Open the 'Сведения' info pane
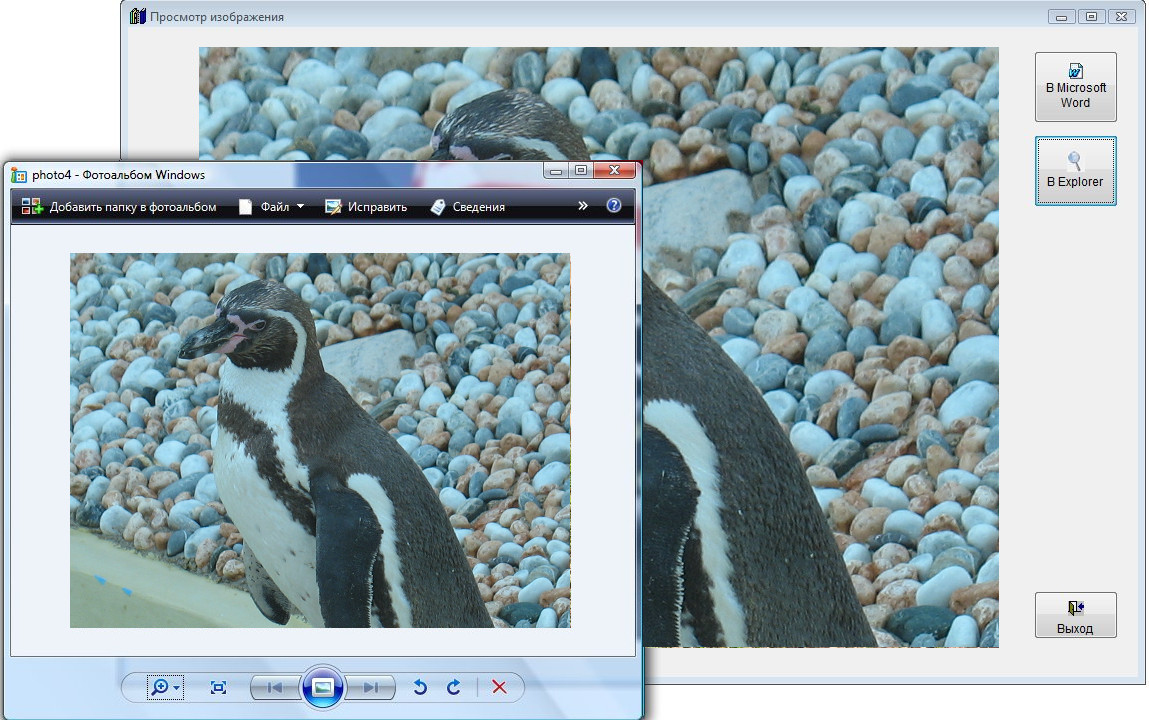The width and height of the screenshot is (1149, 720). pos(468,207)
